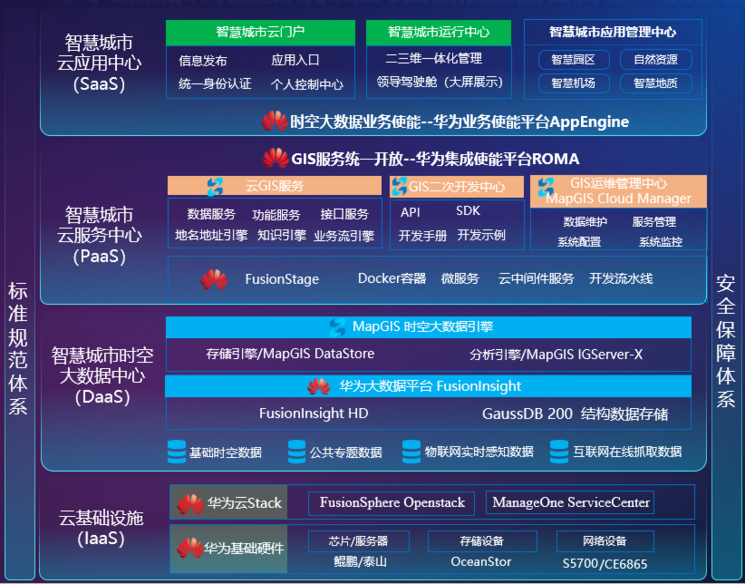Click 系统监控 item
745x584 pixels.
(x=660, y=242)
